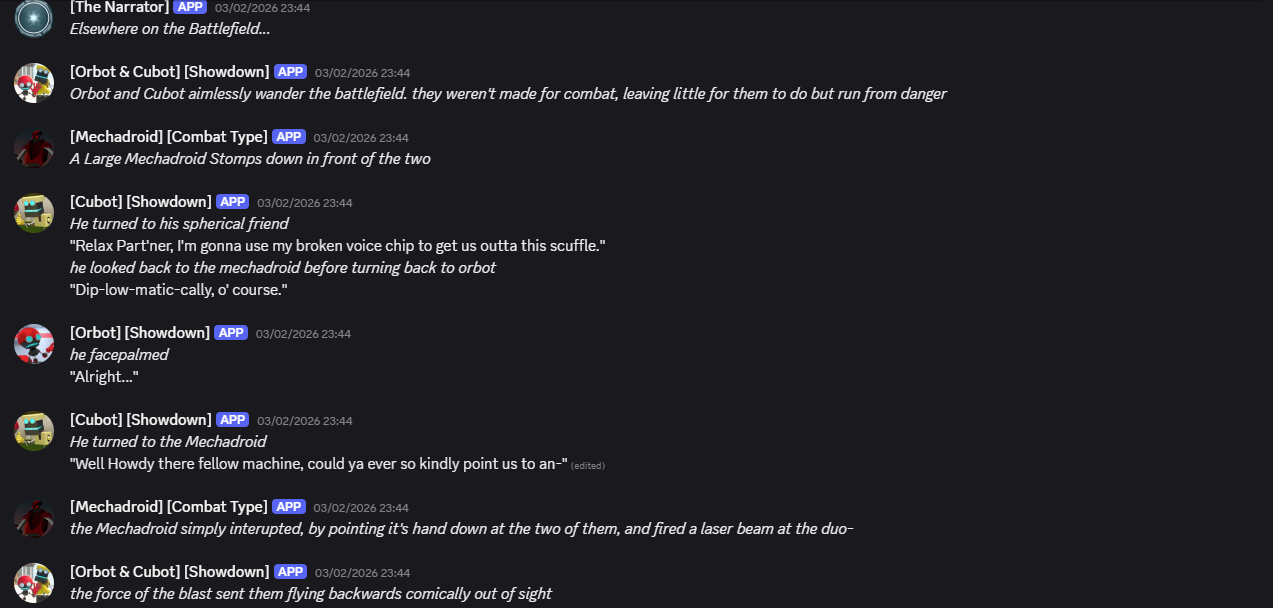Image resolution: width=1273 pixels, height=608 pixels.
Task: Click the timestamp on The Narrator's message
Action: 262,8
